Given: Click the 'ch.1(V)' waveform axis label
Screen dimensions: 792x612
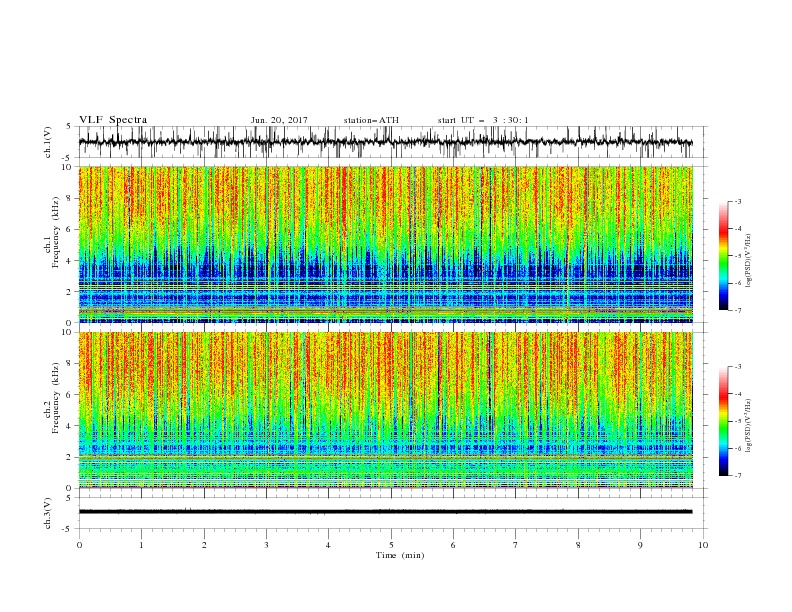Looking at the screenshot, I should click(48, 142).
